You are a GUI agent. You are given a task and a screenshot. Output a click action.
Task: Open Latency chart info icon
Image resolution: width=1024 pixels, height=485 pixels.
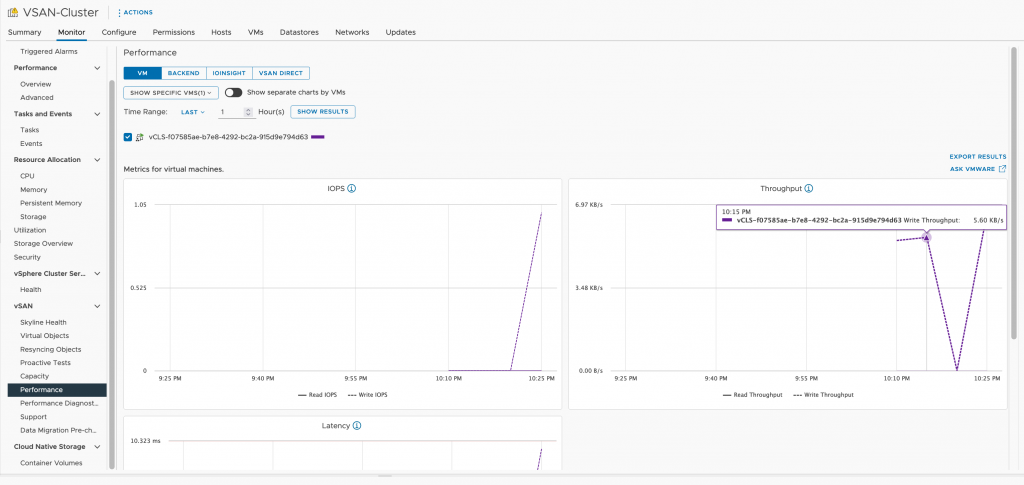pos(357,426)
